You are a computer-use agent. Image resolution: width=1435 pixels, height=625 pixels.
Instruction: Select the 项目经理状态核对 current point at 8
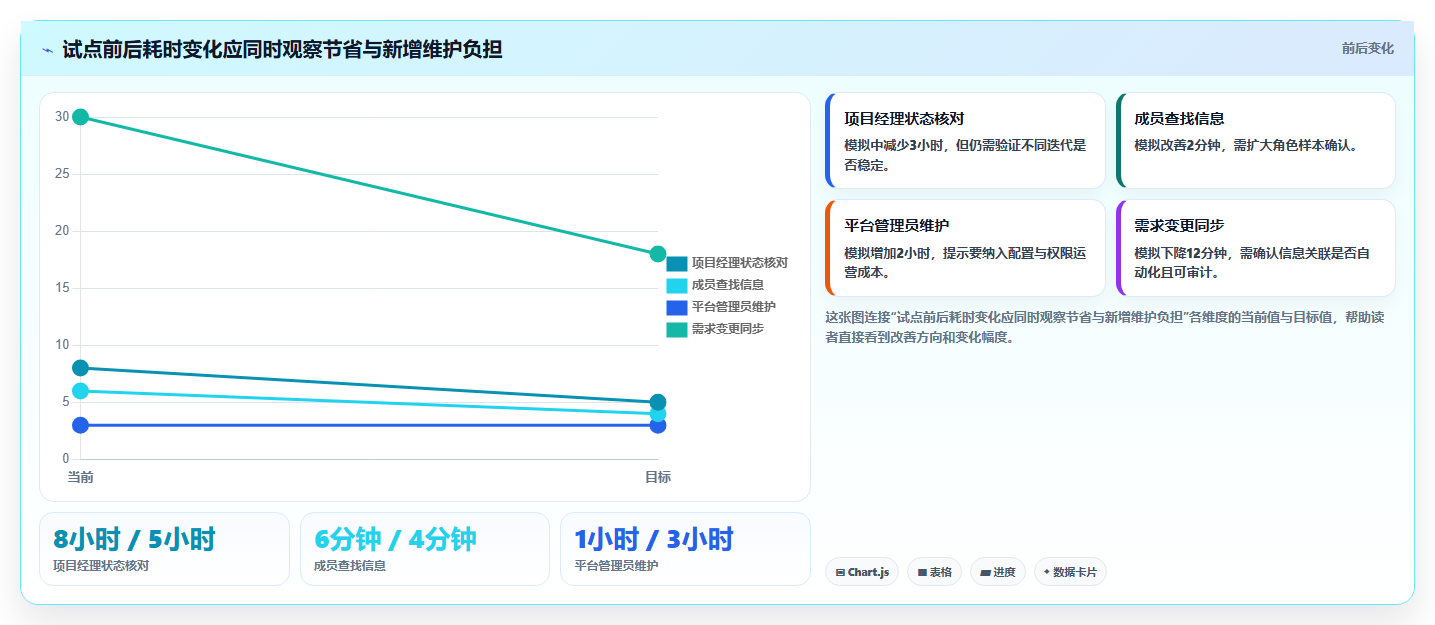point(81,368)
